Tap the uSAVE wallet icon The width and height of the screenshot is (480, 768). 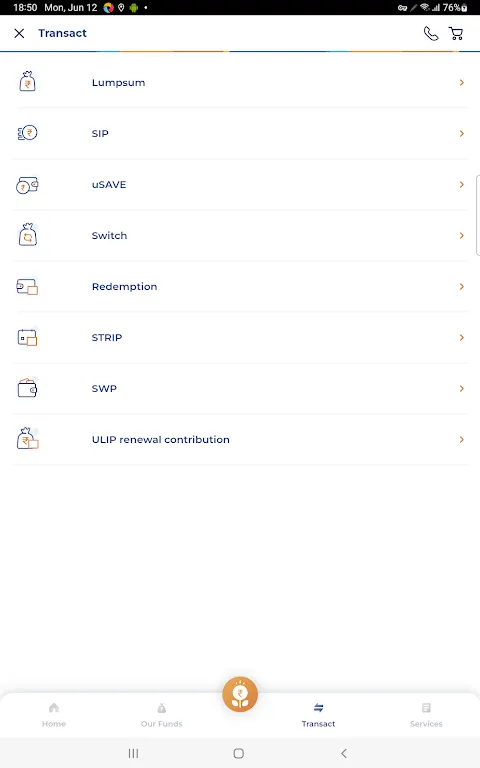(x=27, y=185)
